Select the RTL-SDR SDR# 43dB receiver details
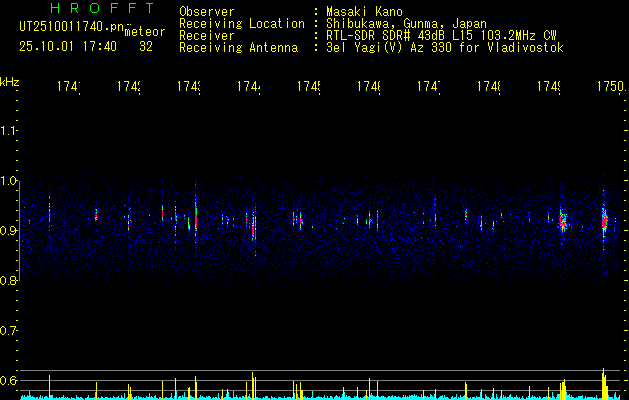The height and width of the screenshot is (400, 629). (x=441, y=36)
